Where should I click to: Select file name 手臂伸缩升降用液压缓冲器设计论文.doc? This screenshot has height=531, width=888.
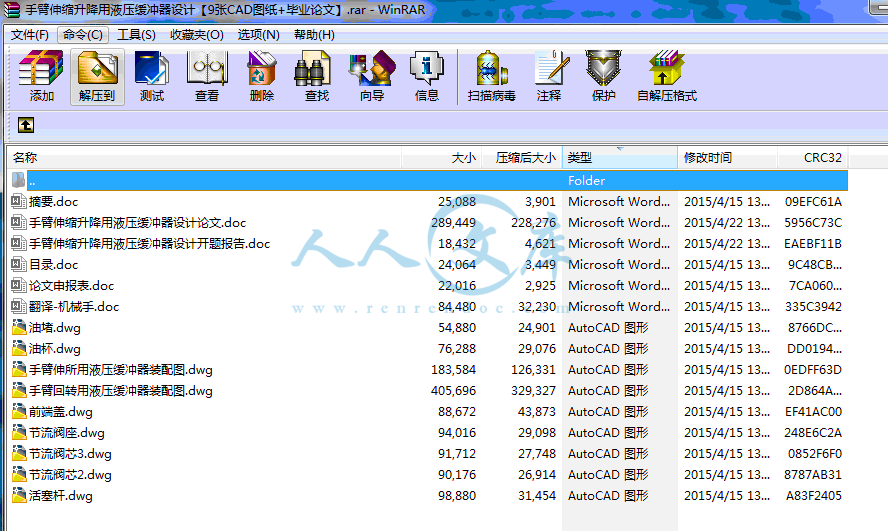pyautogui.click(x=138, y=222)
